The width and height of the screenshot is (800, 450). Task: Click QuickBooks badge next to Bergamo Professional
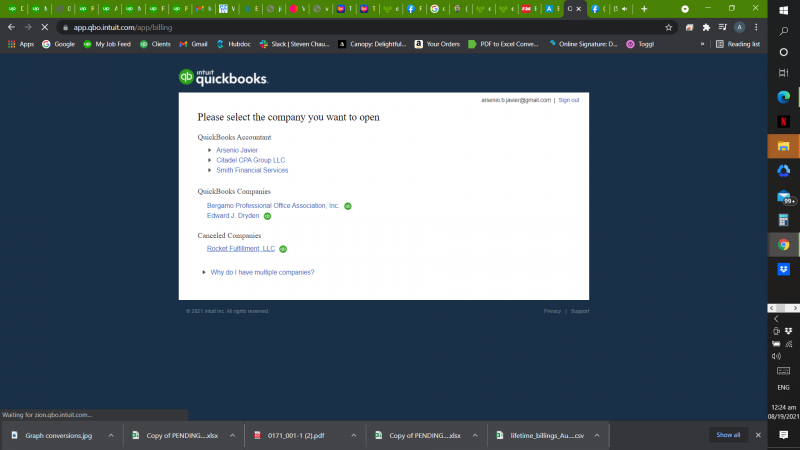(347, 206)
